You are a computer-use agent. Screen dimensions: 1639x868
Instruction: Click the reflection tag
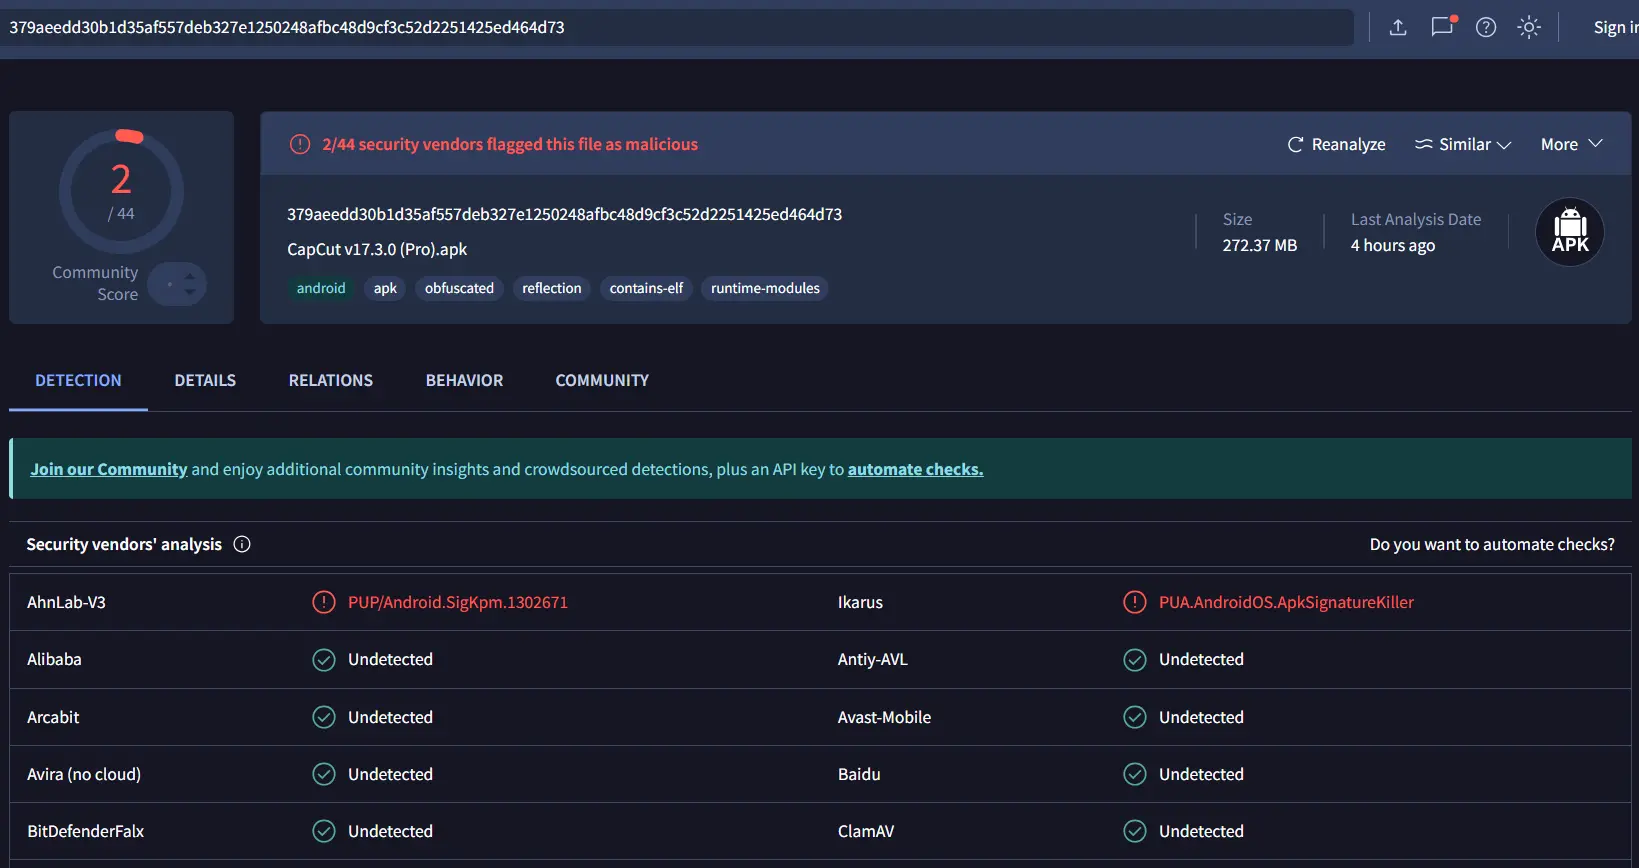[552, 288]
